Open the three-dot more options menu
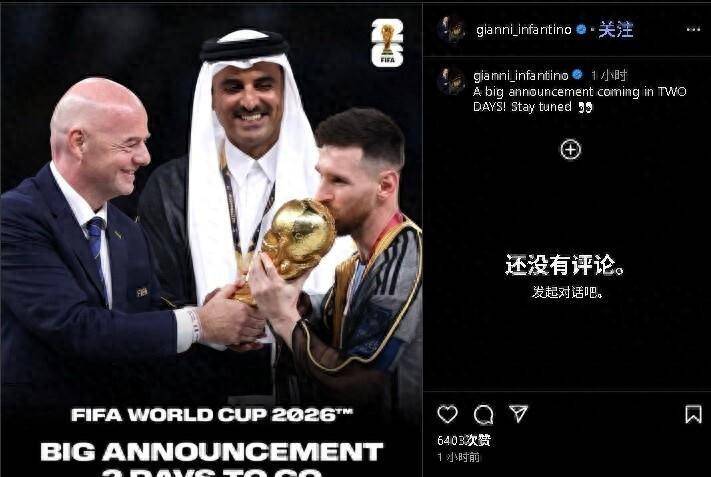The width and height of the screenshot is (711, 477). (x=693, y=29)
